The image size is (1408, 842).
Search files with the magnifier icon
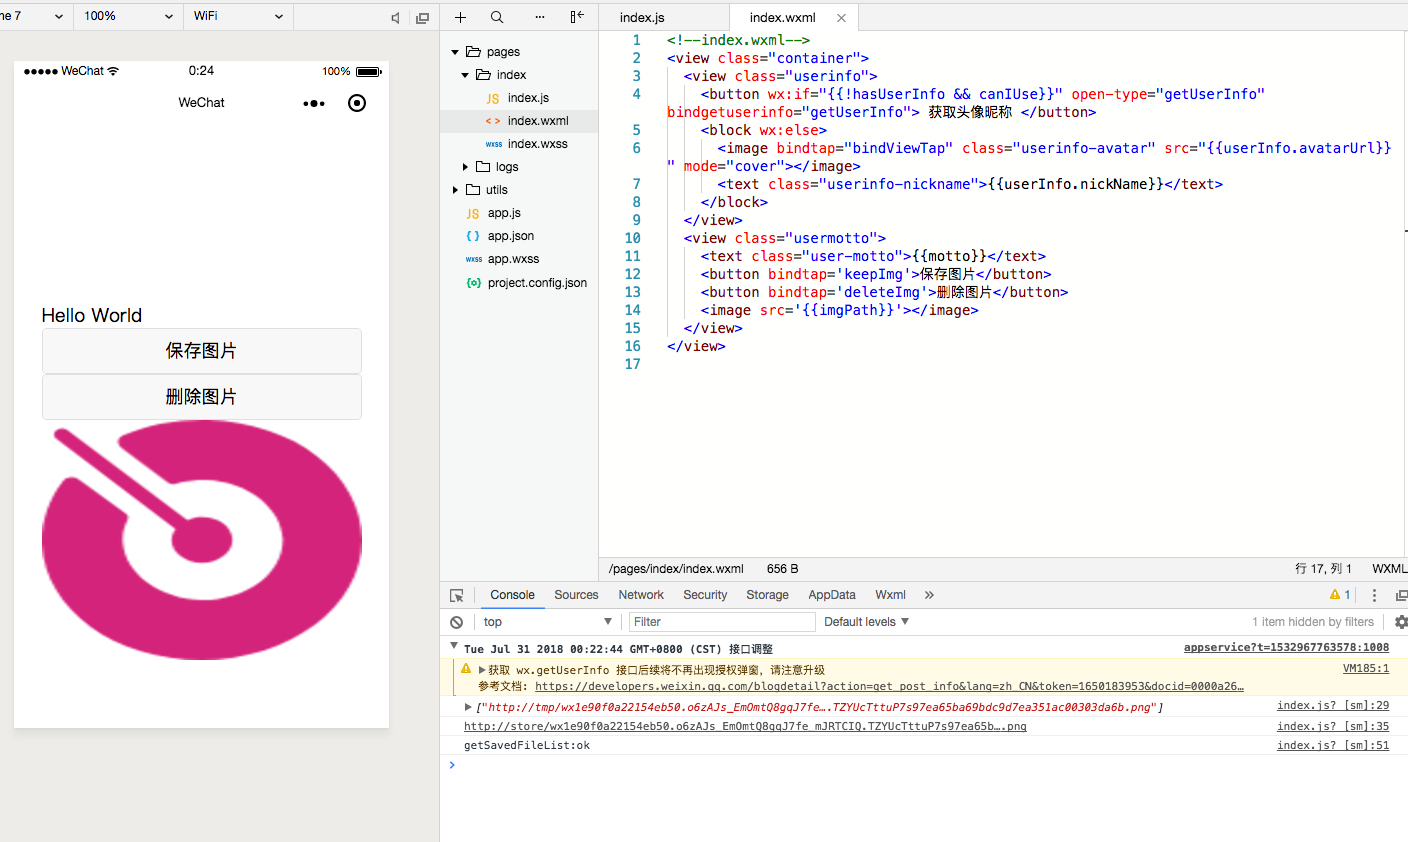pos(497,17)
